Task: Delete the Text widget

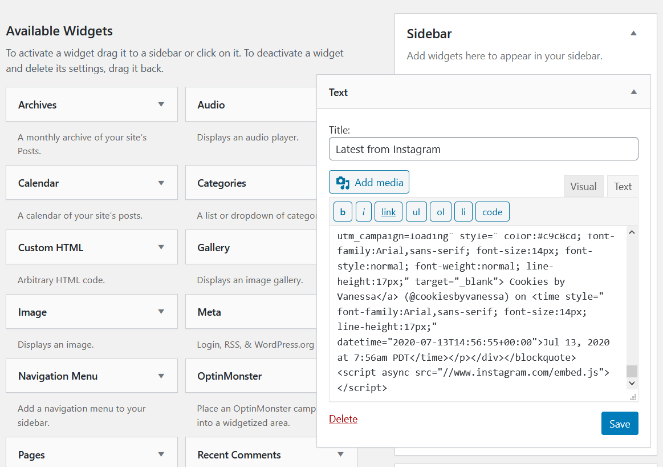Action: pos(343,419)
